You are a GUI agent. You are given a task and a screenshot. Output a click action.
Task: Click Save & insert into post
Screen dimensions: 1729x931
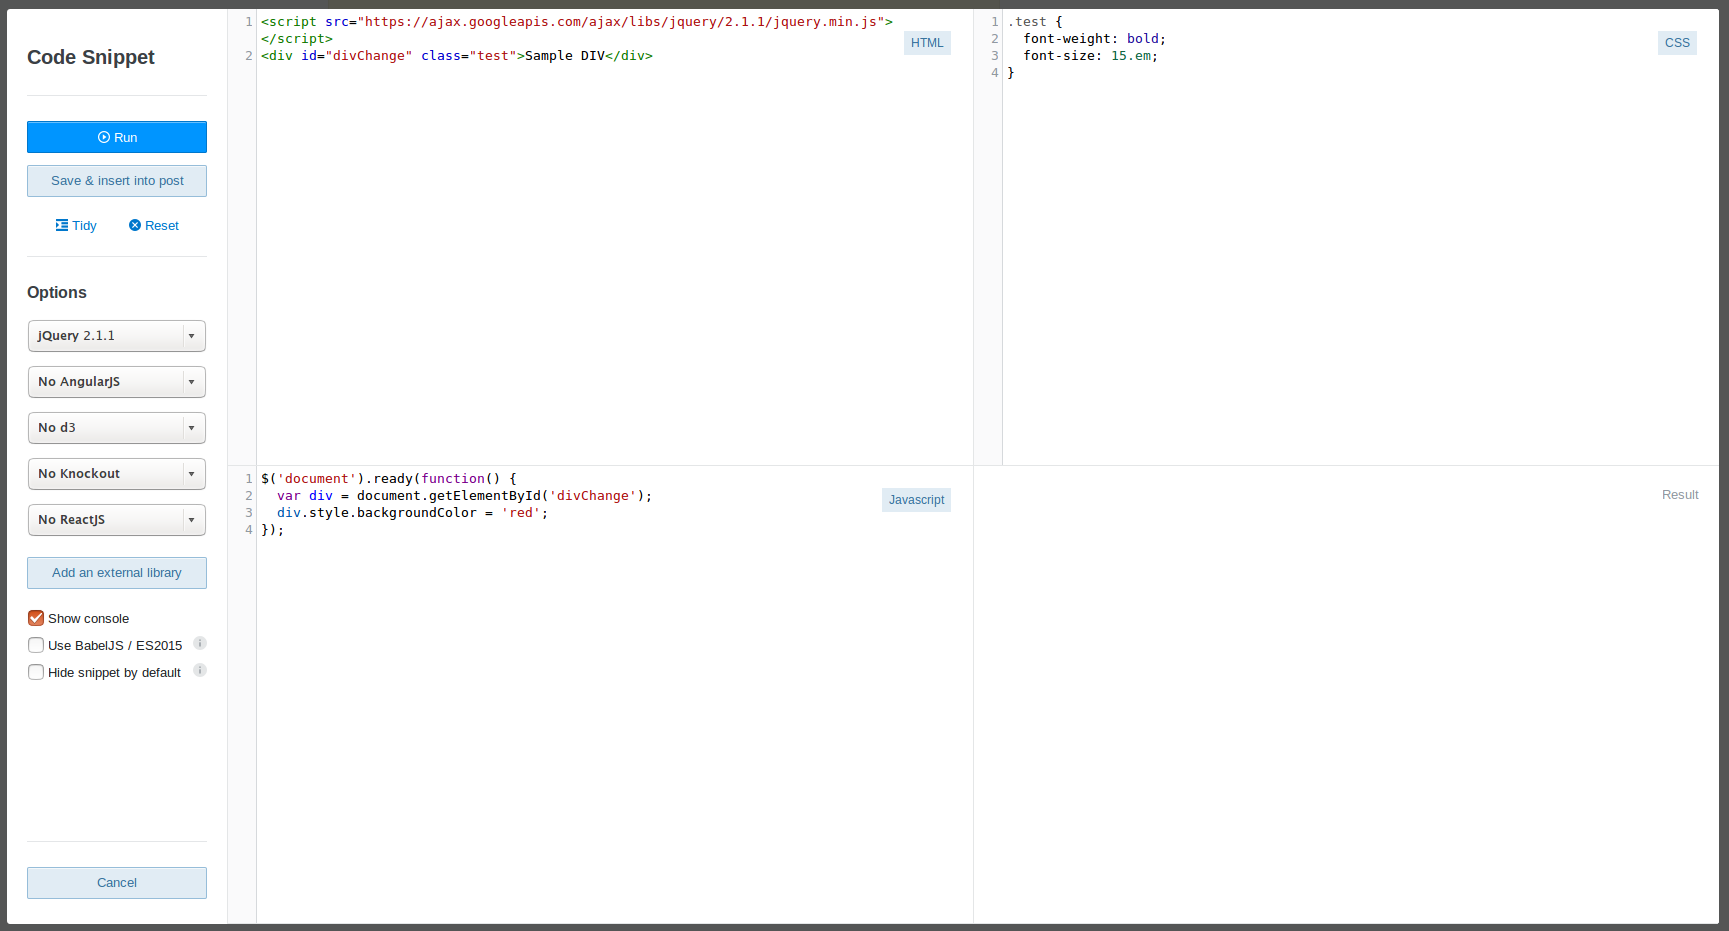point(117,181)
